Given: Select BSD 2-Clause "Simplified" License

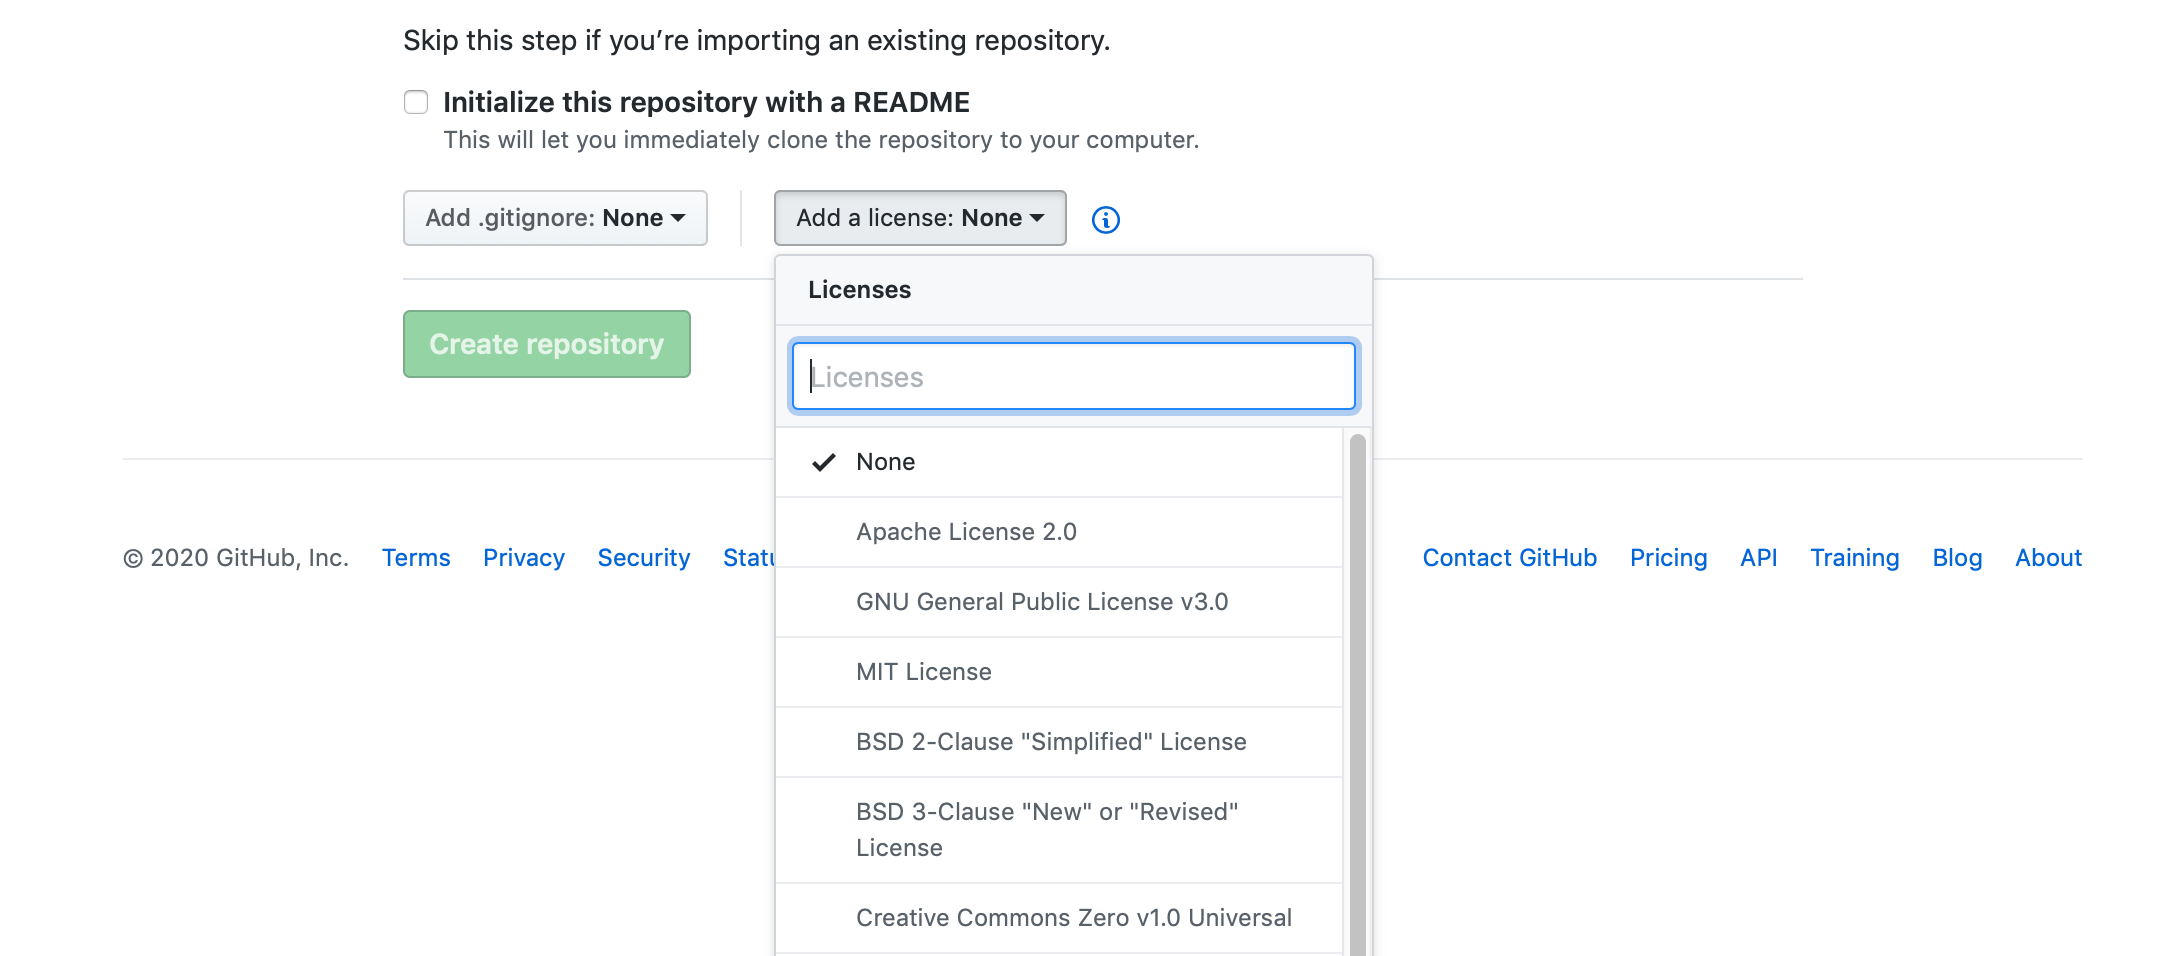Looking at the screenshot, I should (1059, 742).
